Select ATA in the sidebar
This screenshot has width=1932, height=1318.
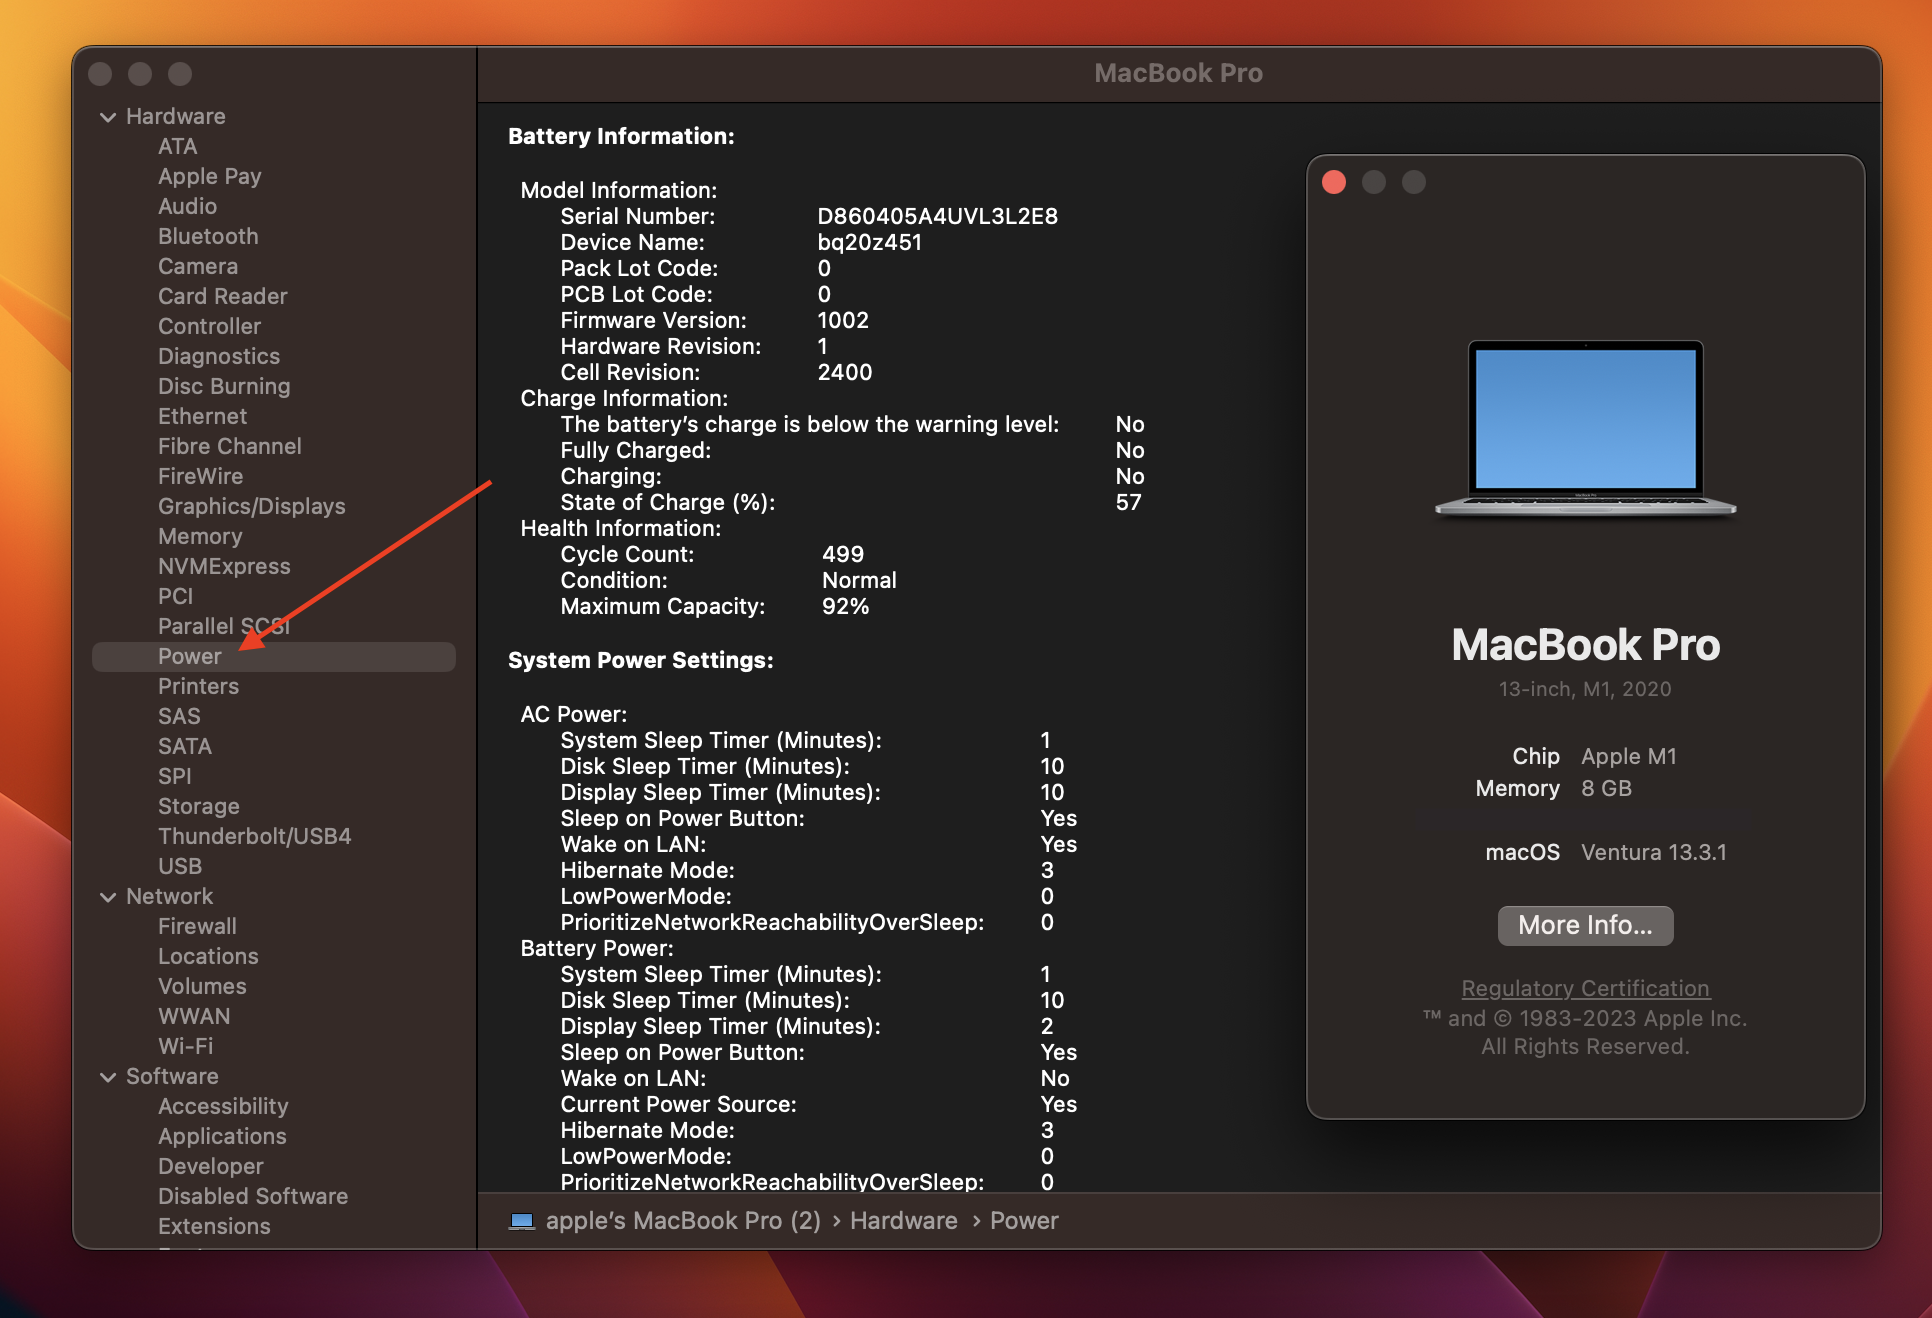click(177, 146)
